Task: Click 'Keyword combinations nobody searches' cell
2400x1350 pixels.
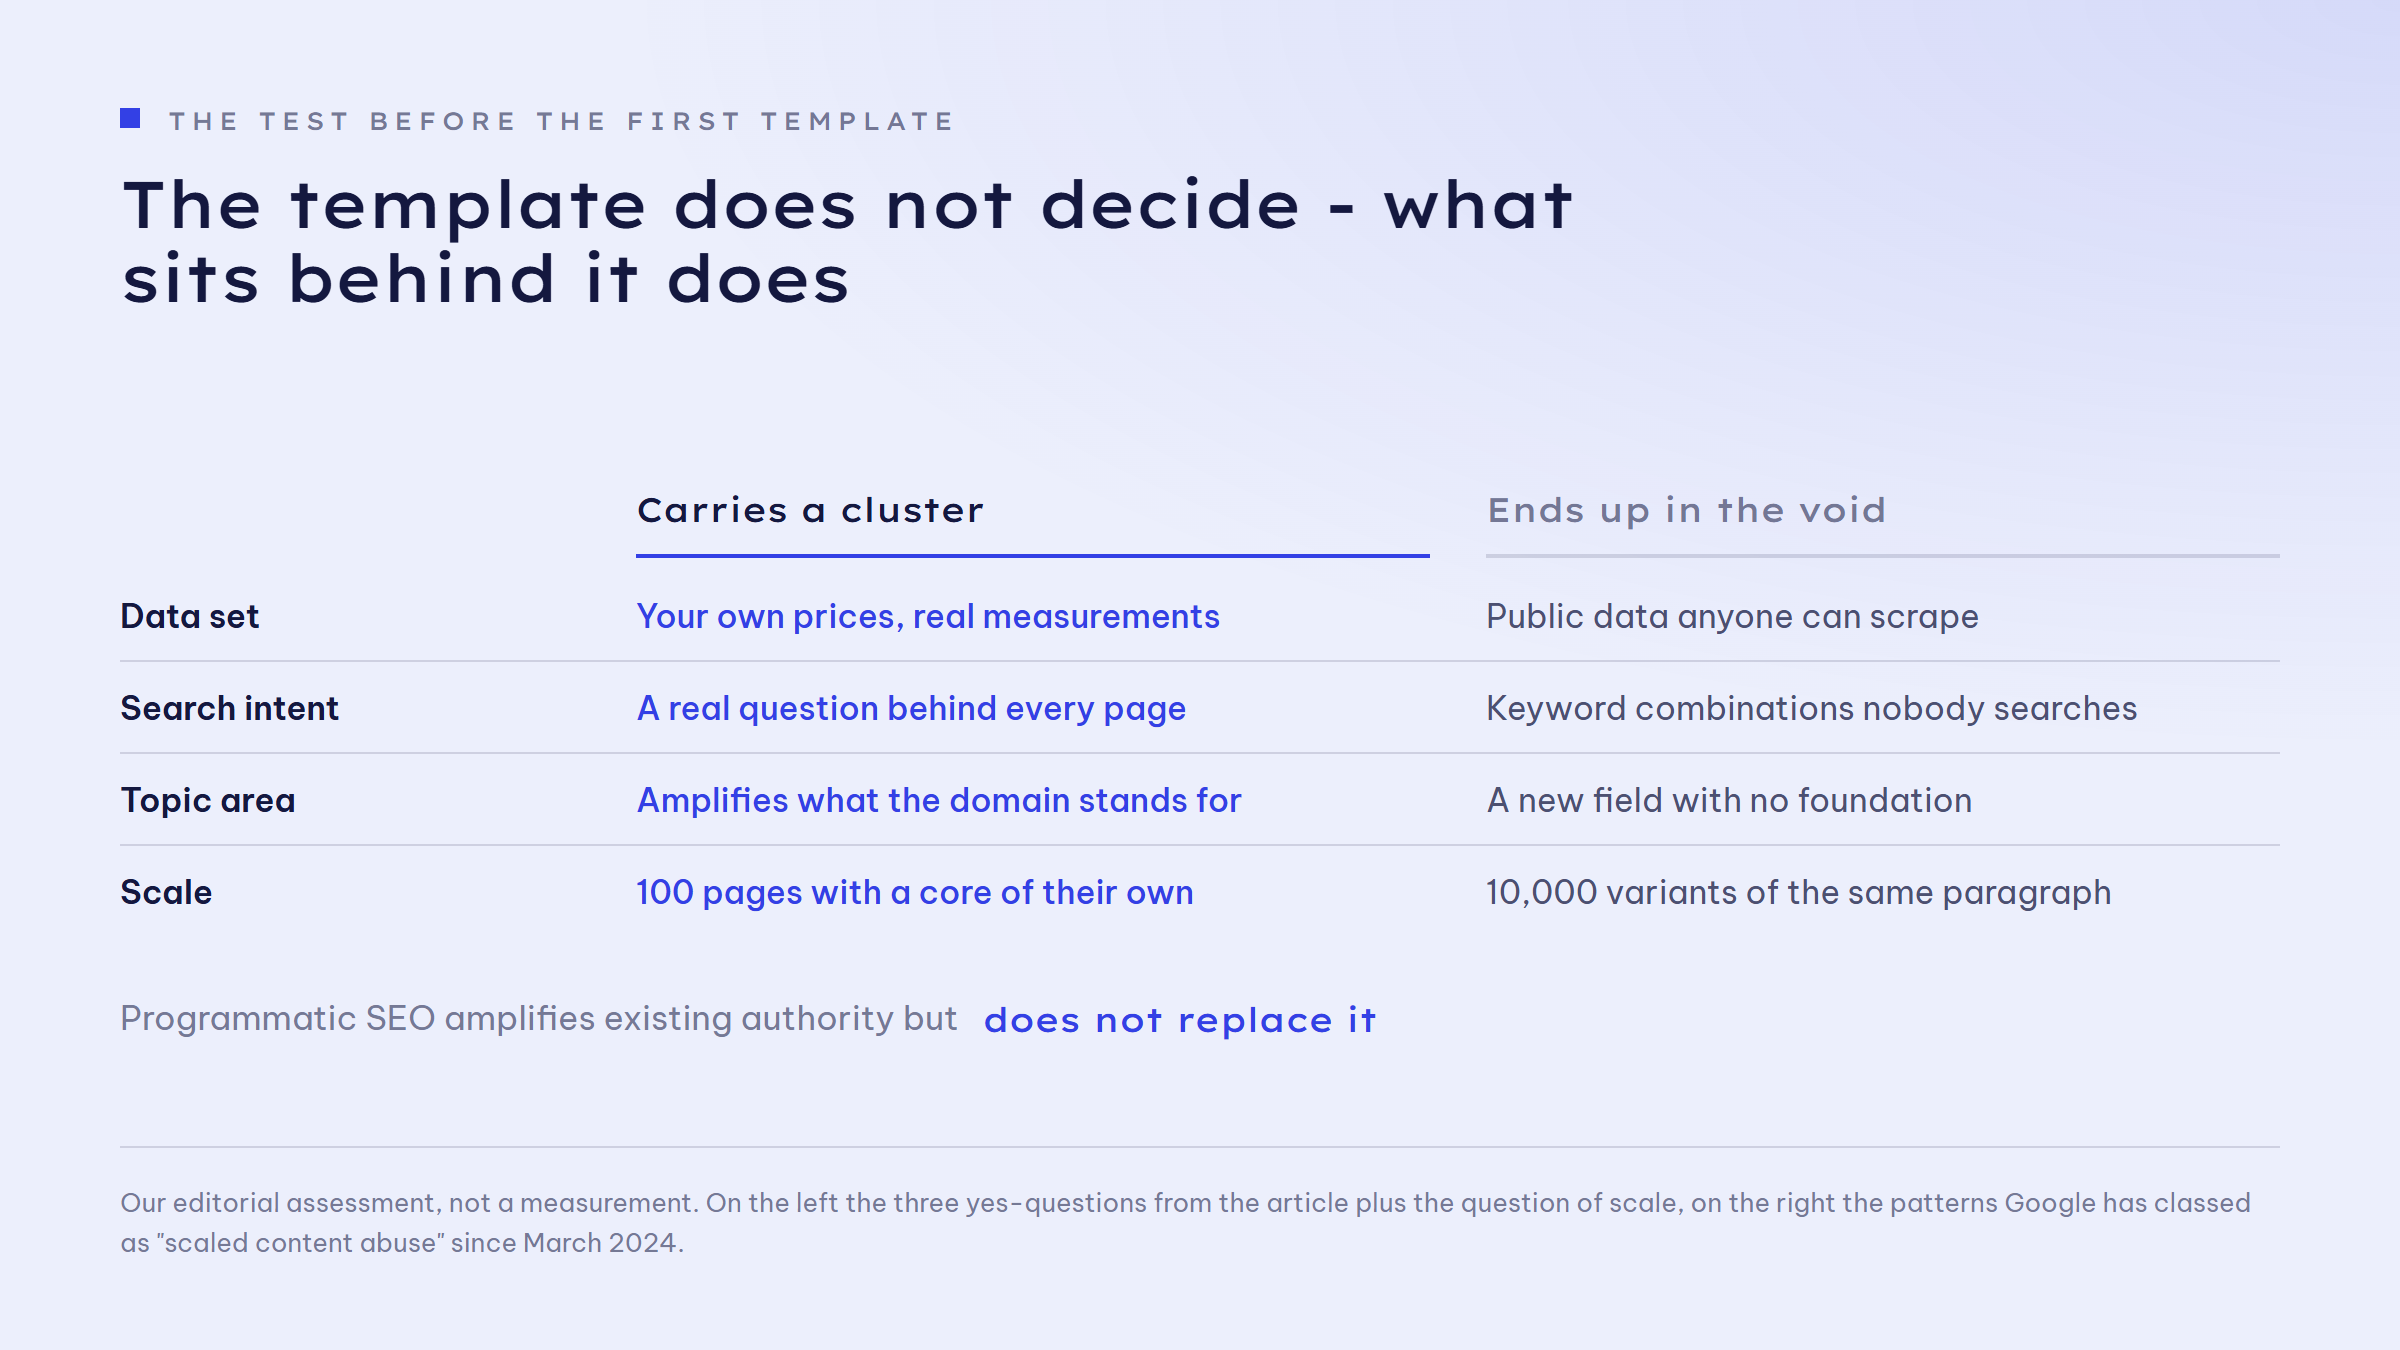Action: (x=1811, y=709)
